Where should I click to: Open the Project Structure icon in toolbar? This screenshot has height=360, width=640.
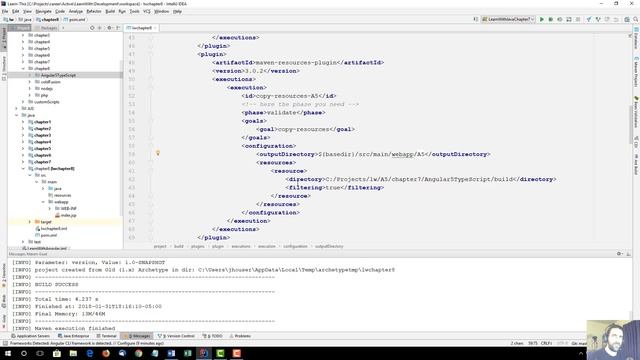click(x=627, y=19)
